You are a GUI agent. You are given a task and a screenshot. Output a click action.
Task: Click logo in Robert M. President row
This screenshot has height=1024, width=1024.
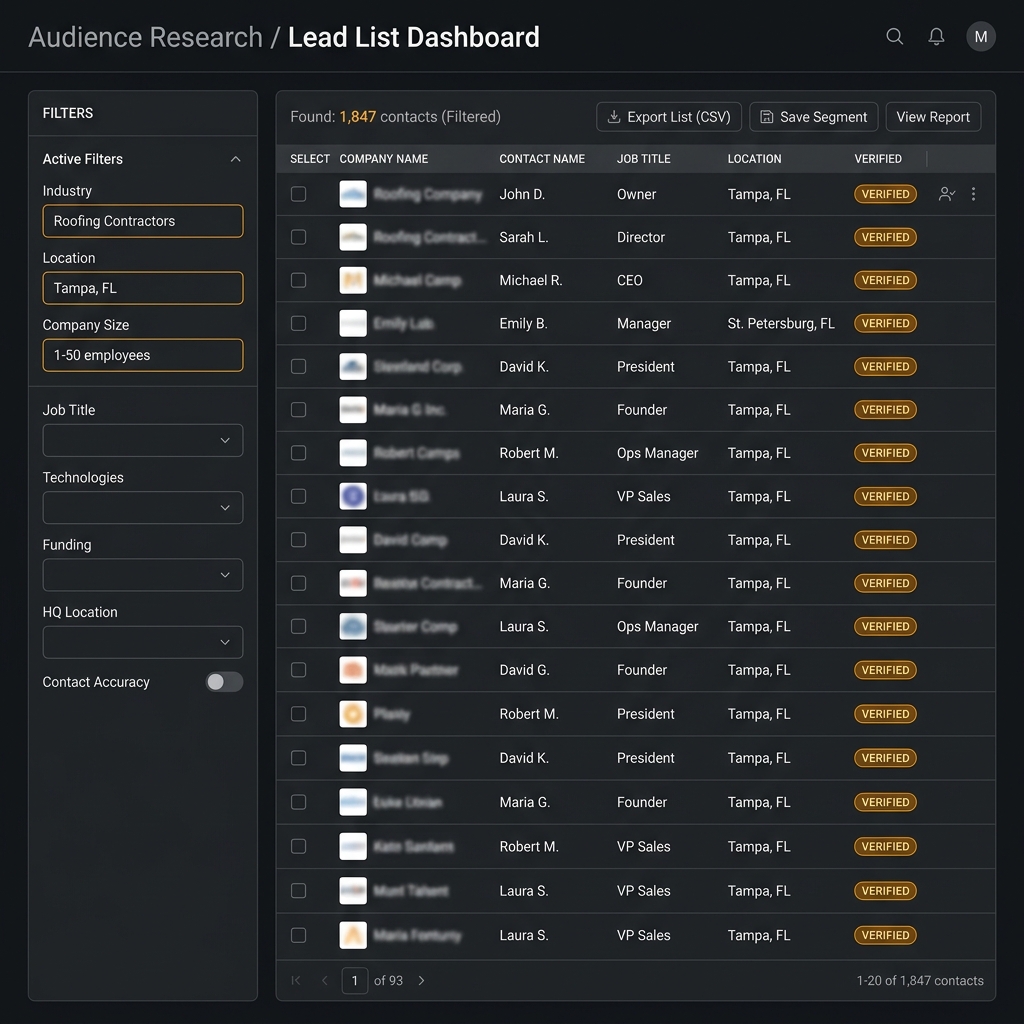click(x=353, y=714)
